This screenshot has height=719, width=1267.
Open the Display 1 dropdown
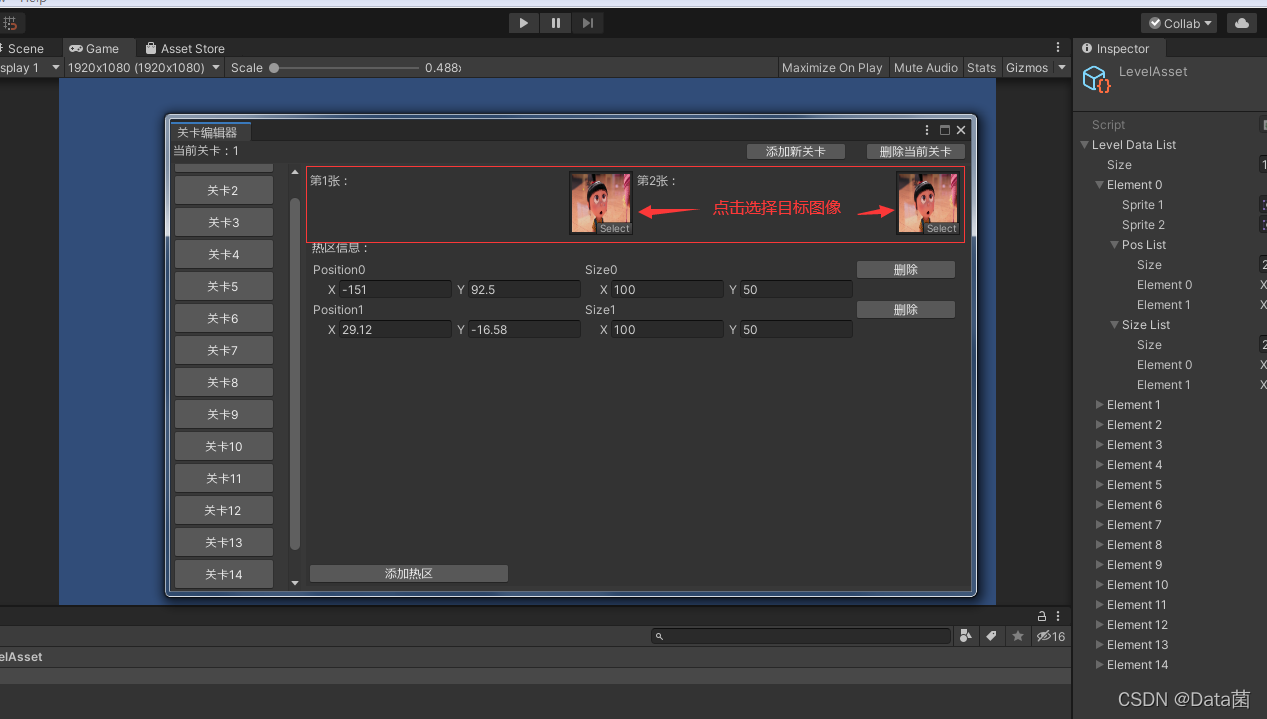pos(30,68)
